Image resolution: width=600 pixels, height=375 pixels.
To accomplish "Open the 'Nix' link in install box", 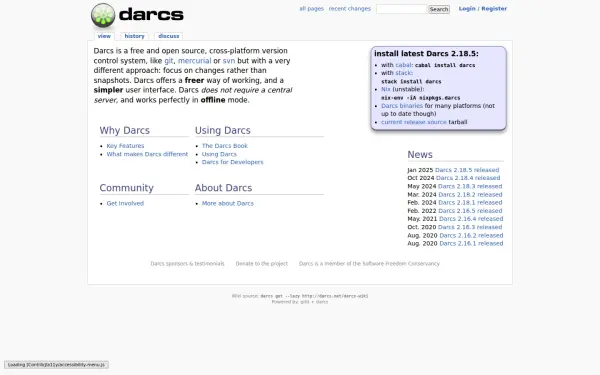I will [386, 89].
